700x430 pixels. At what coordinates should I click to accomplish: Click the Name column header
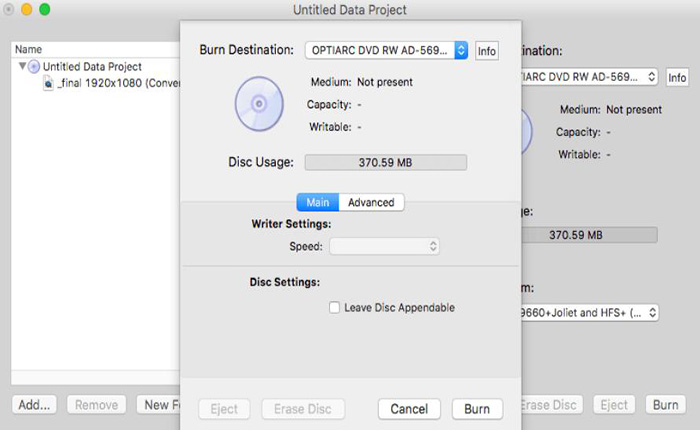96,49
